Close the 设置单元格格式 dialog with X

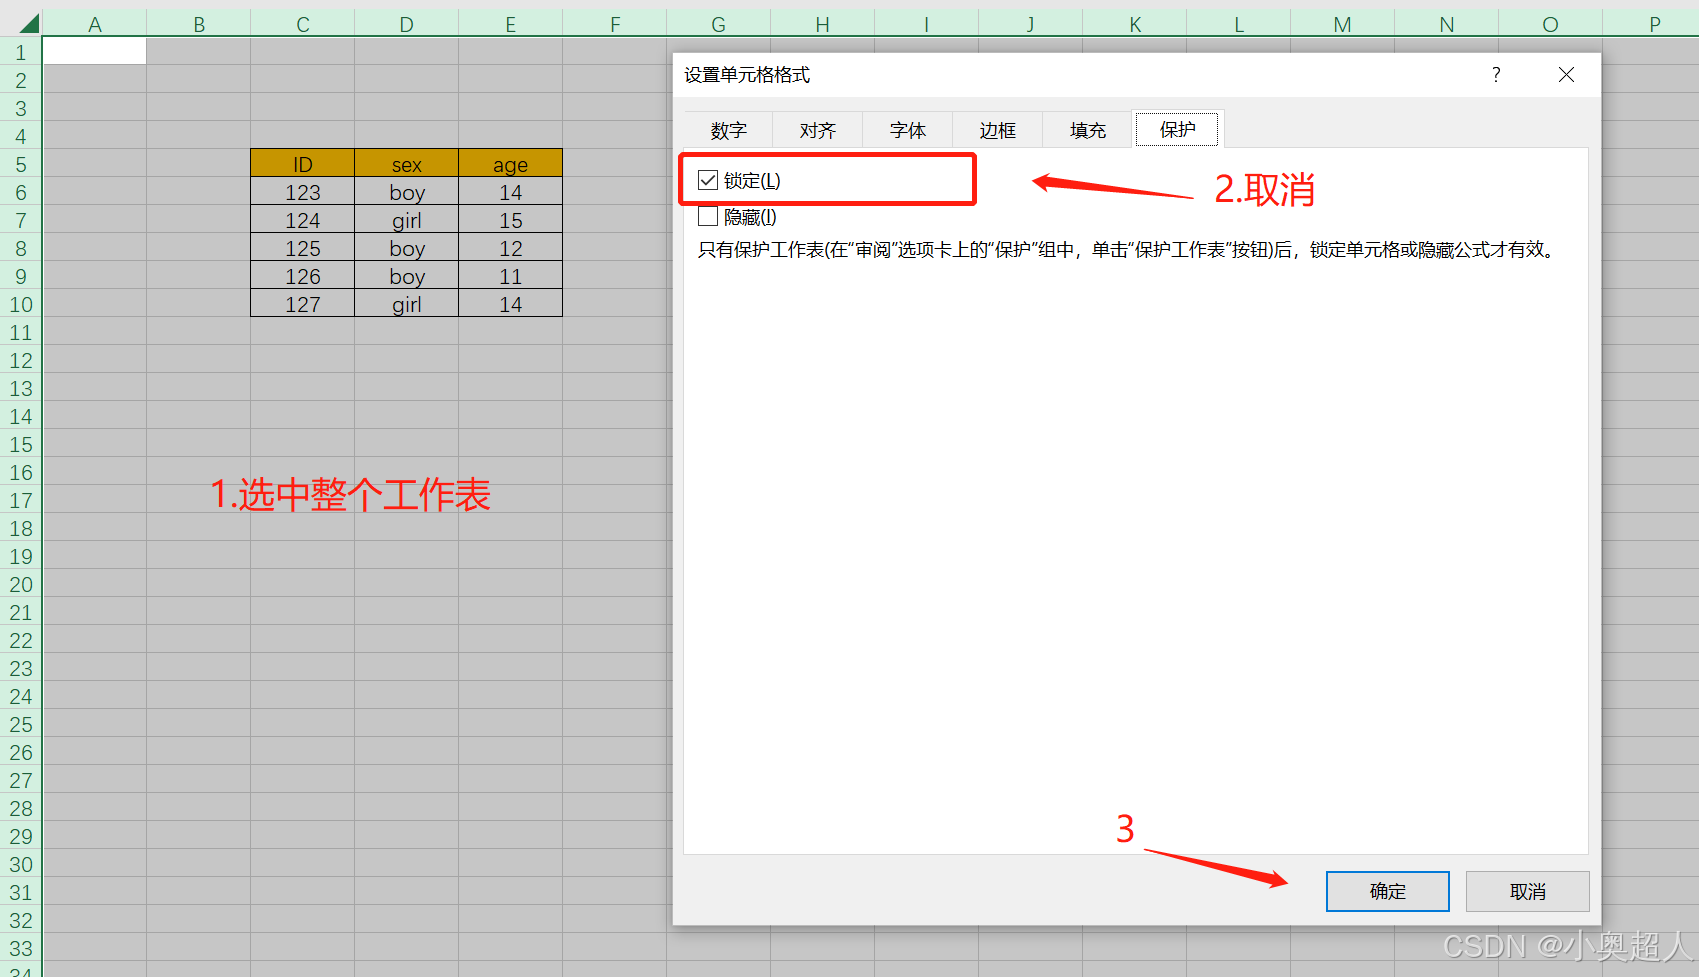click(x=1566, y=75)
